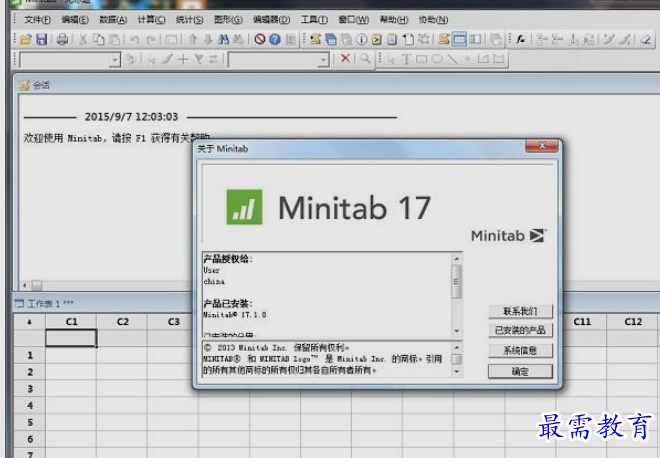Viewport: 660px width, 458px height.
Task: Click the Copy icon in toolbar
Action: [x=98, y=40]
